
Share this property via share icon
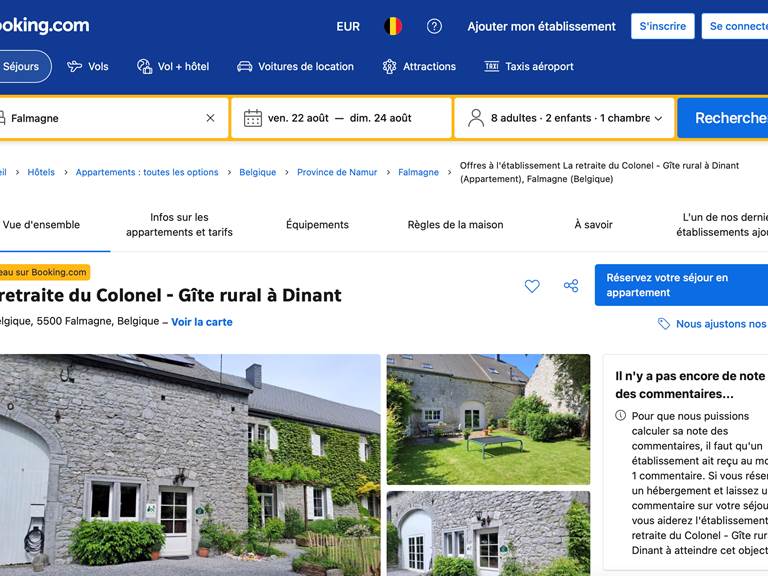point(571,286)
